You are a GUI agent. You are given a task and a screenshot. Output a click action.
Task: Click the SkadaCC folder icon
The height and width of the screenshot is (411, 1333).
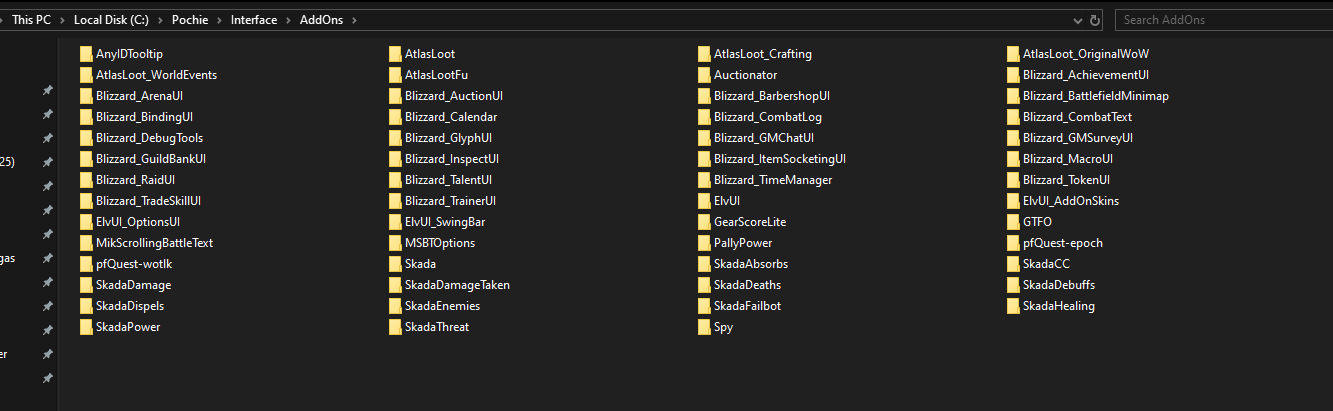pyautogui.click(x=1012, y=264)
